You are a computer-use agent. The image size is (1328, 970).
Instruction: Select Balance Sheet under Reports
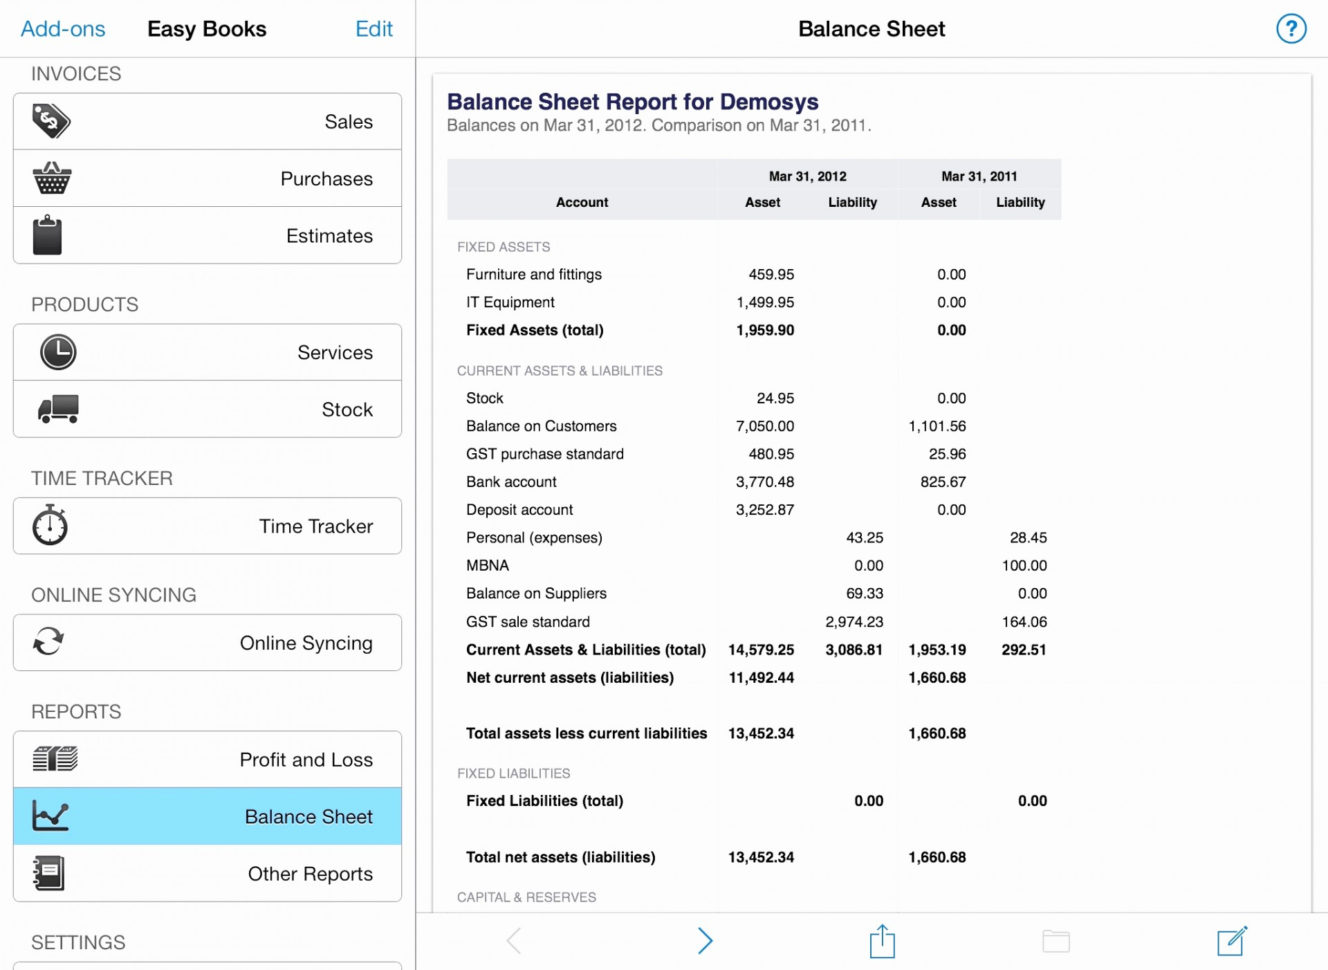point(308,816)
